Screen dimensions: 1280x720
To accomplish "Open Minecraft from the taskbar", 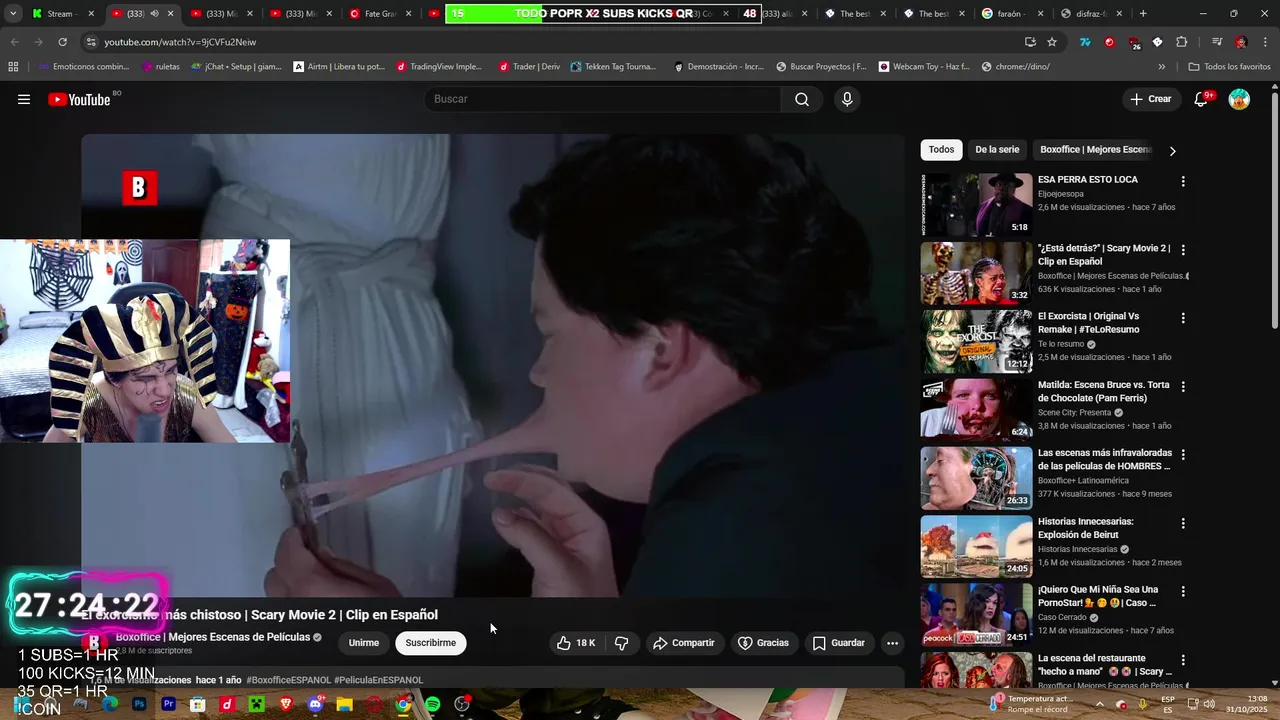I will 256,704.
